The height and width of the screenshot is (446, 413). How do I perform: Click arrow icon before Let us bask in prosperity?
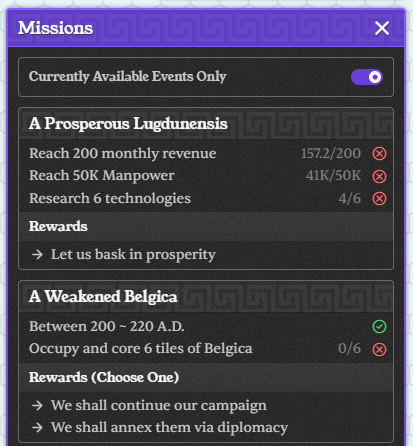click(x=37, y=255)
